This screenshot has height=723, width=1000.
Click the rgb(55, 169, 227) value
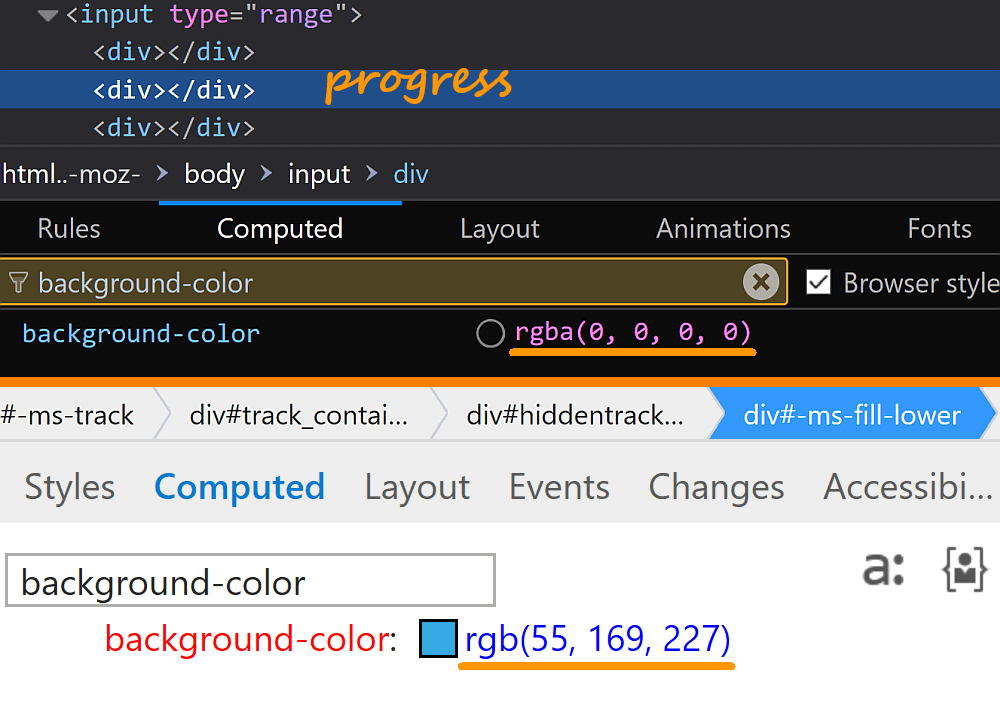tap(598, 639)
